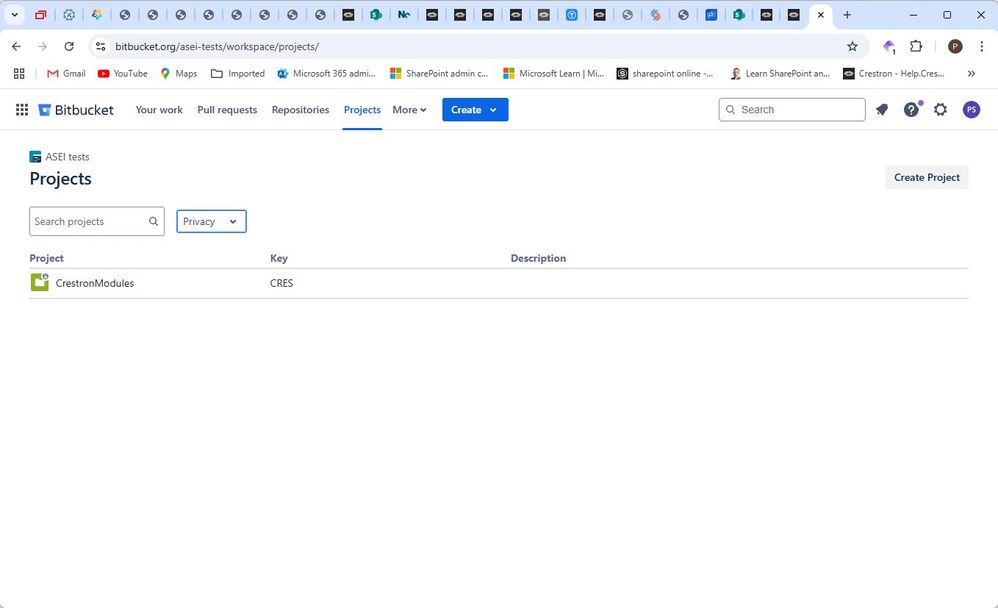This screenshot has width=998, height=608.
Task: Open Maps bookmark
Action: click(x=178, y=74)
